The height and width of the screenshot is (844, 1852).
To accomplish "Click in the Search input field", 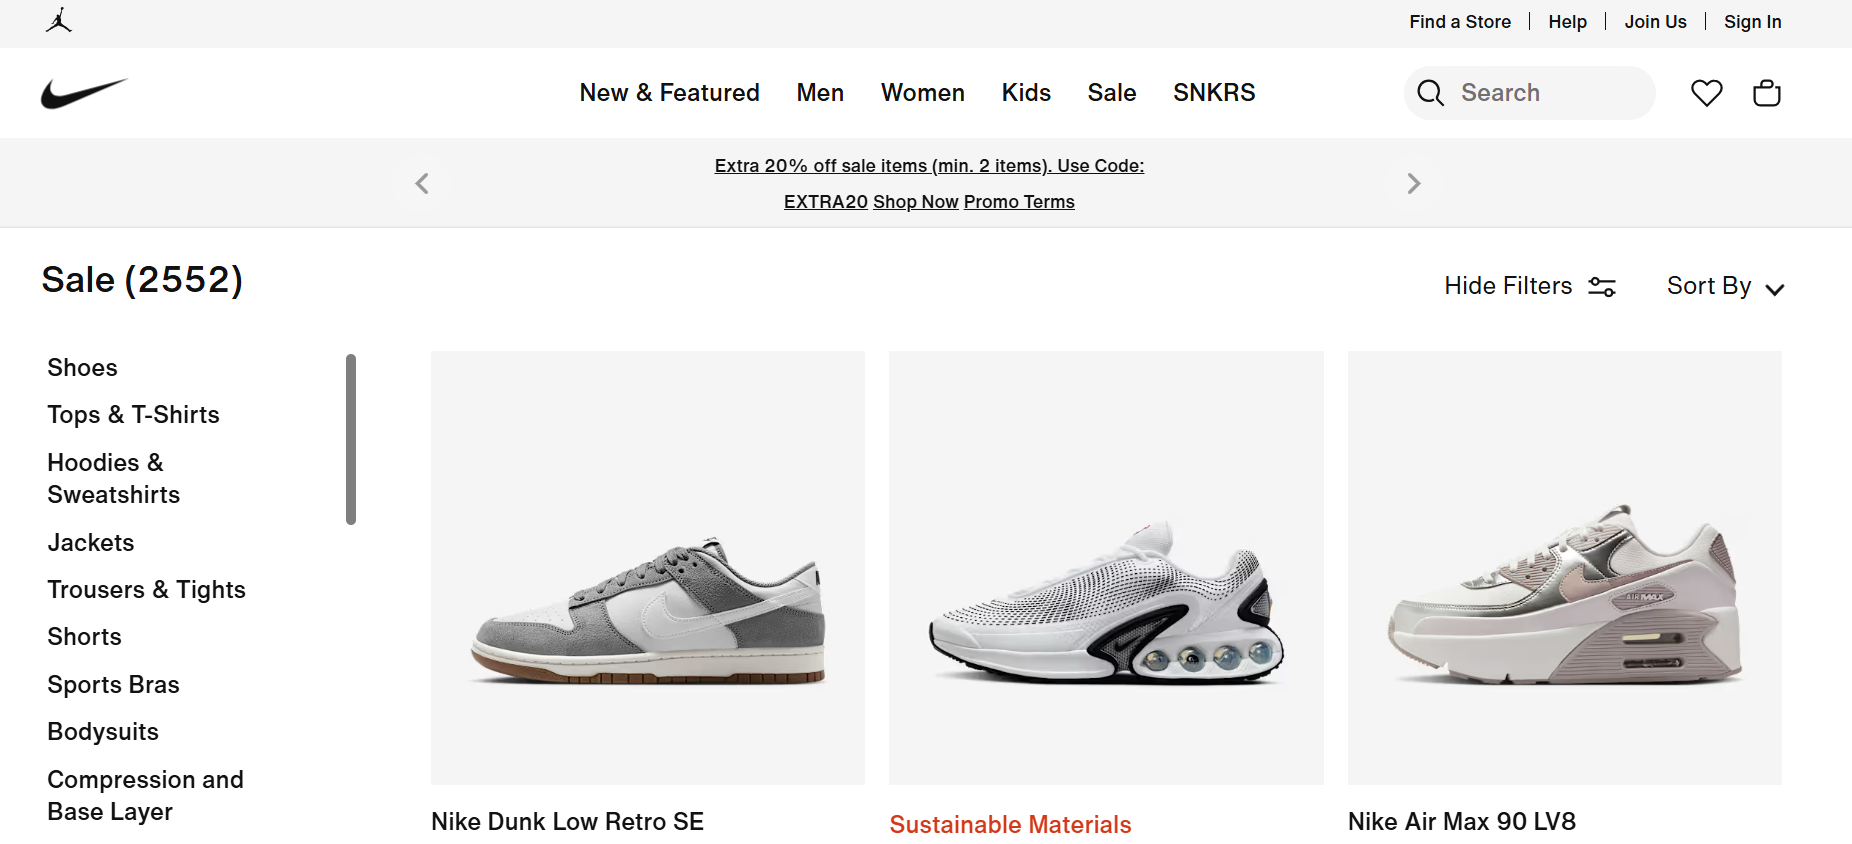I will coord(1545,93).
